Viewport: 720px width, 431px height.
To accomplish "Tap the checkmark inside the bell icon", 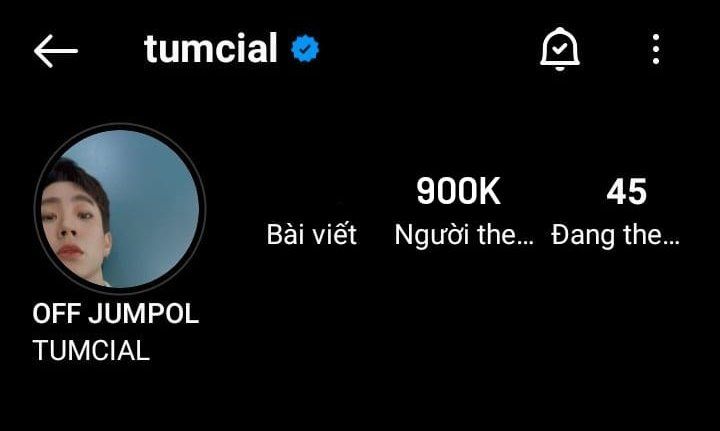I will (560, 48).
